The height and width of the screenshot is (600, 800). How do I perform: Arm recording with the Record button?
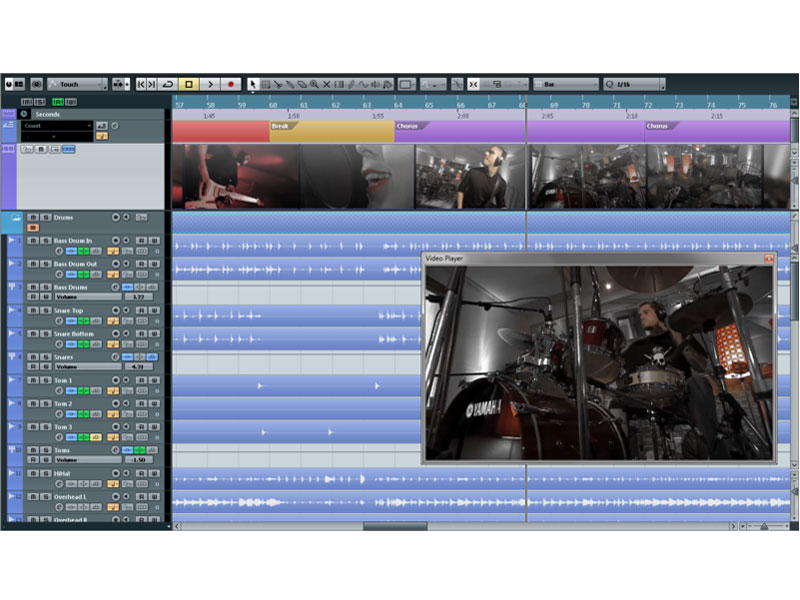point(230,85)
